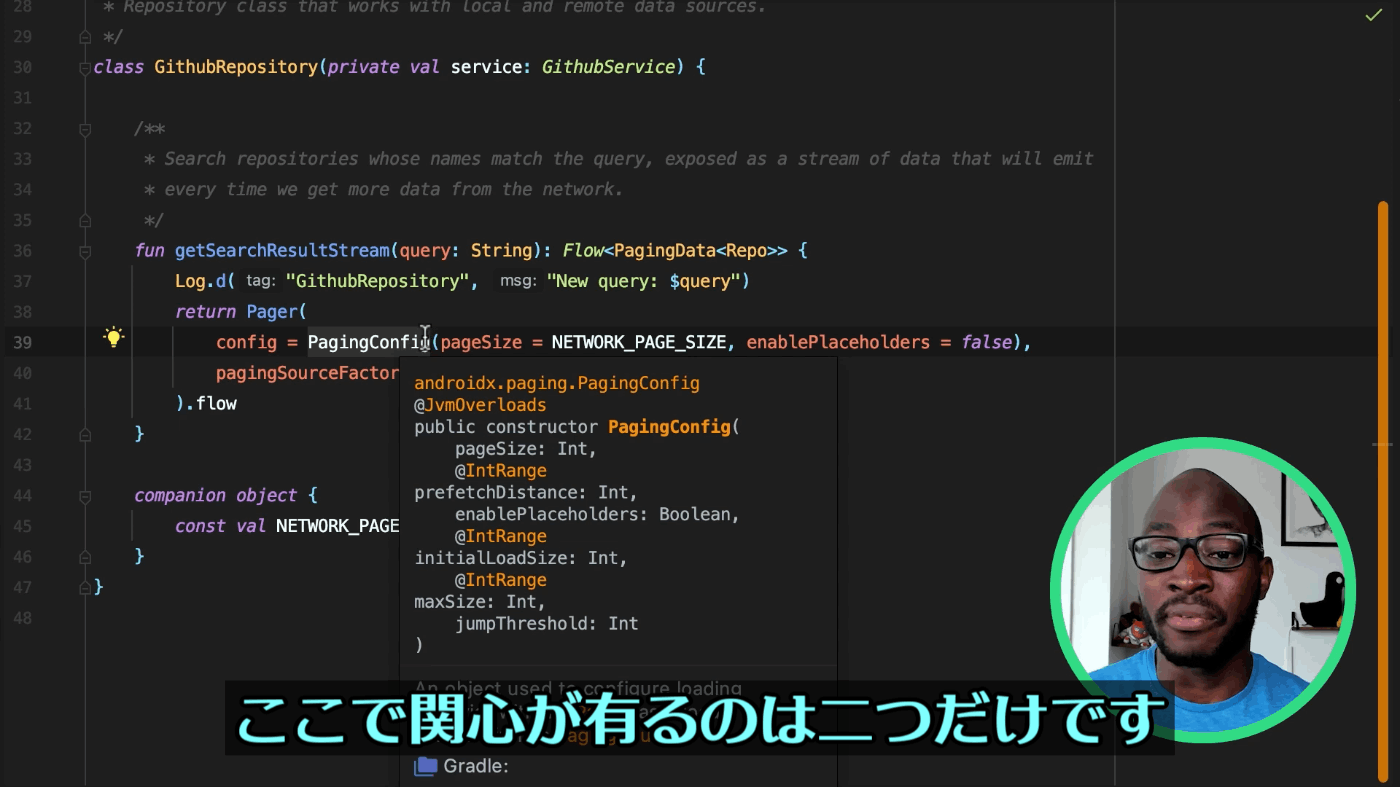Click the presenter webcam video circle
The height and width of the screenshot is (787, 1400).
(1203, 590)
